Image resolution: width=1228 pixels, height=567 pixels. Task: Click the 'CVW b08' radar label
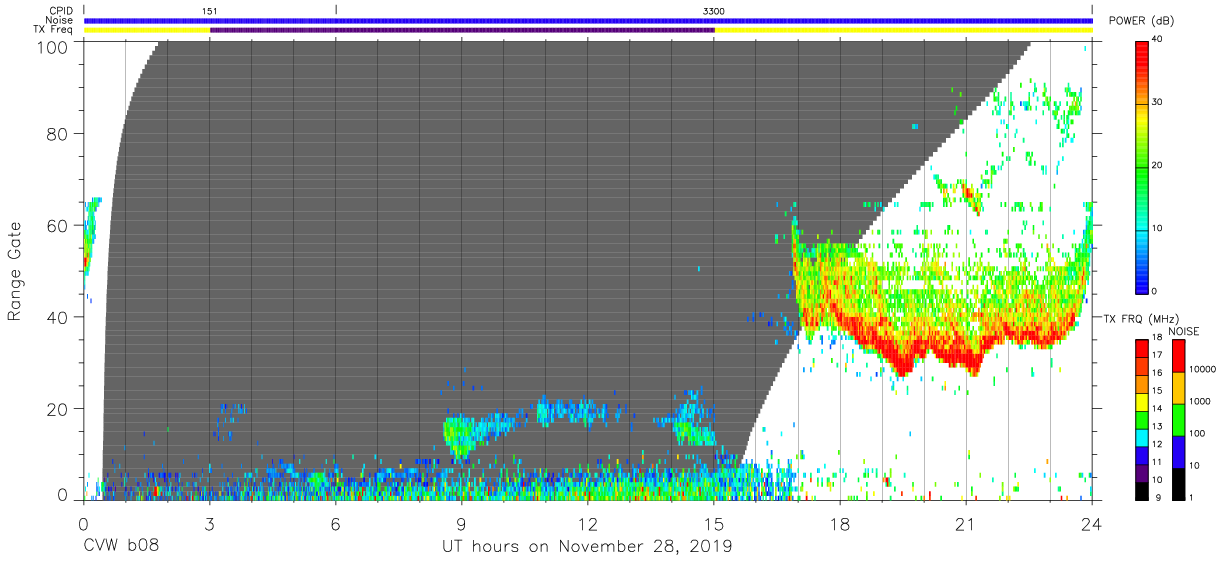(121, 547)
